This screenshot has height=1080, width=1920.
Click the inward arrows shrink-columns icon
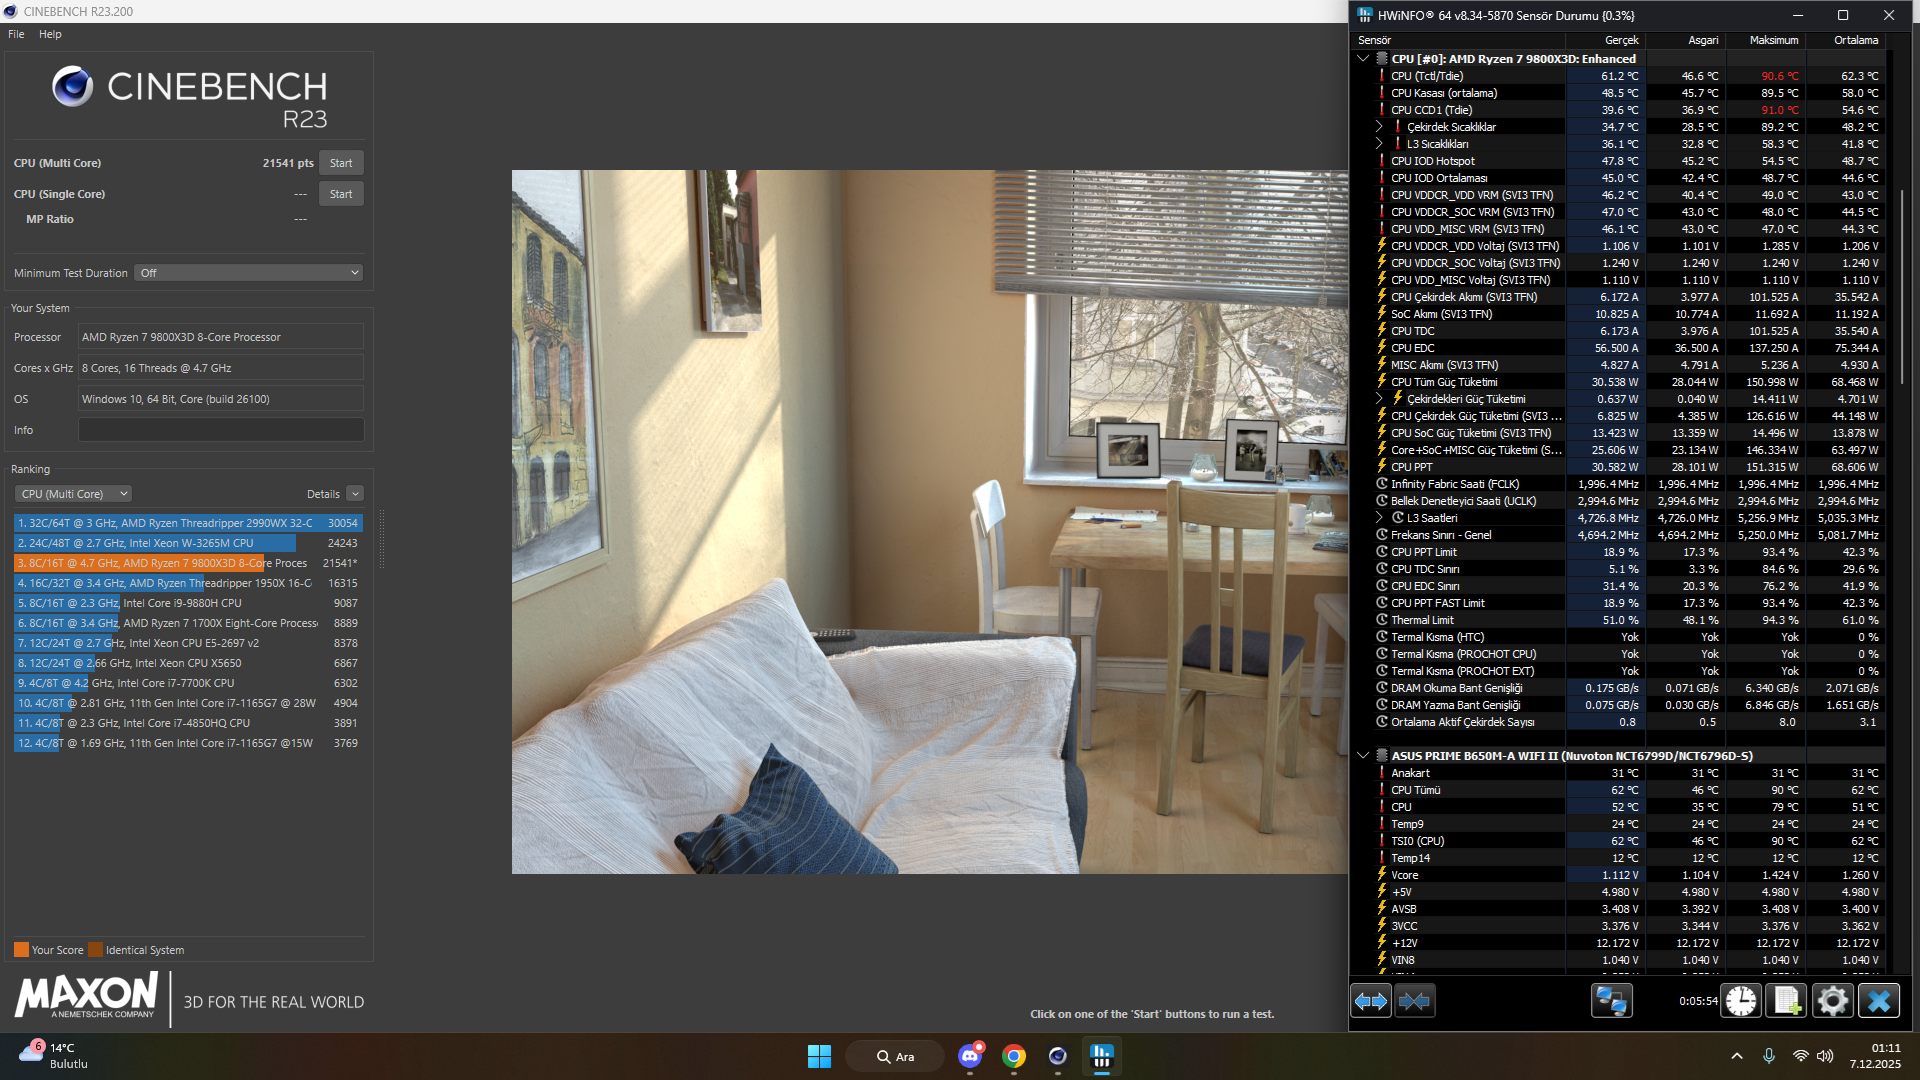[x=1415, y=1000]
